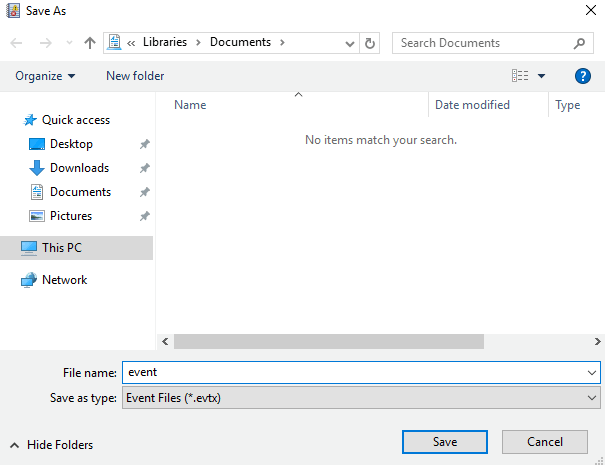This screenshot has height=465, width=605.
Task: Open the view options dropdown arrow
Action: 541,76
